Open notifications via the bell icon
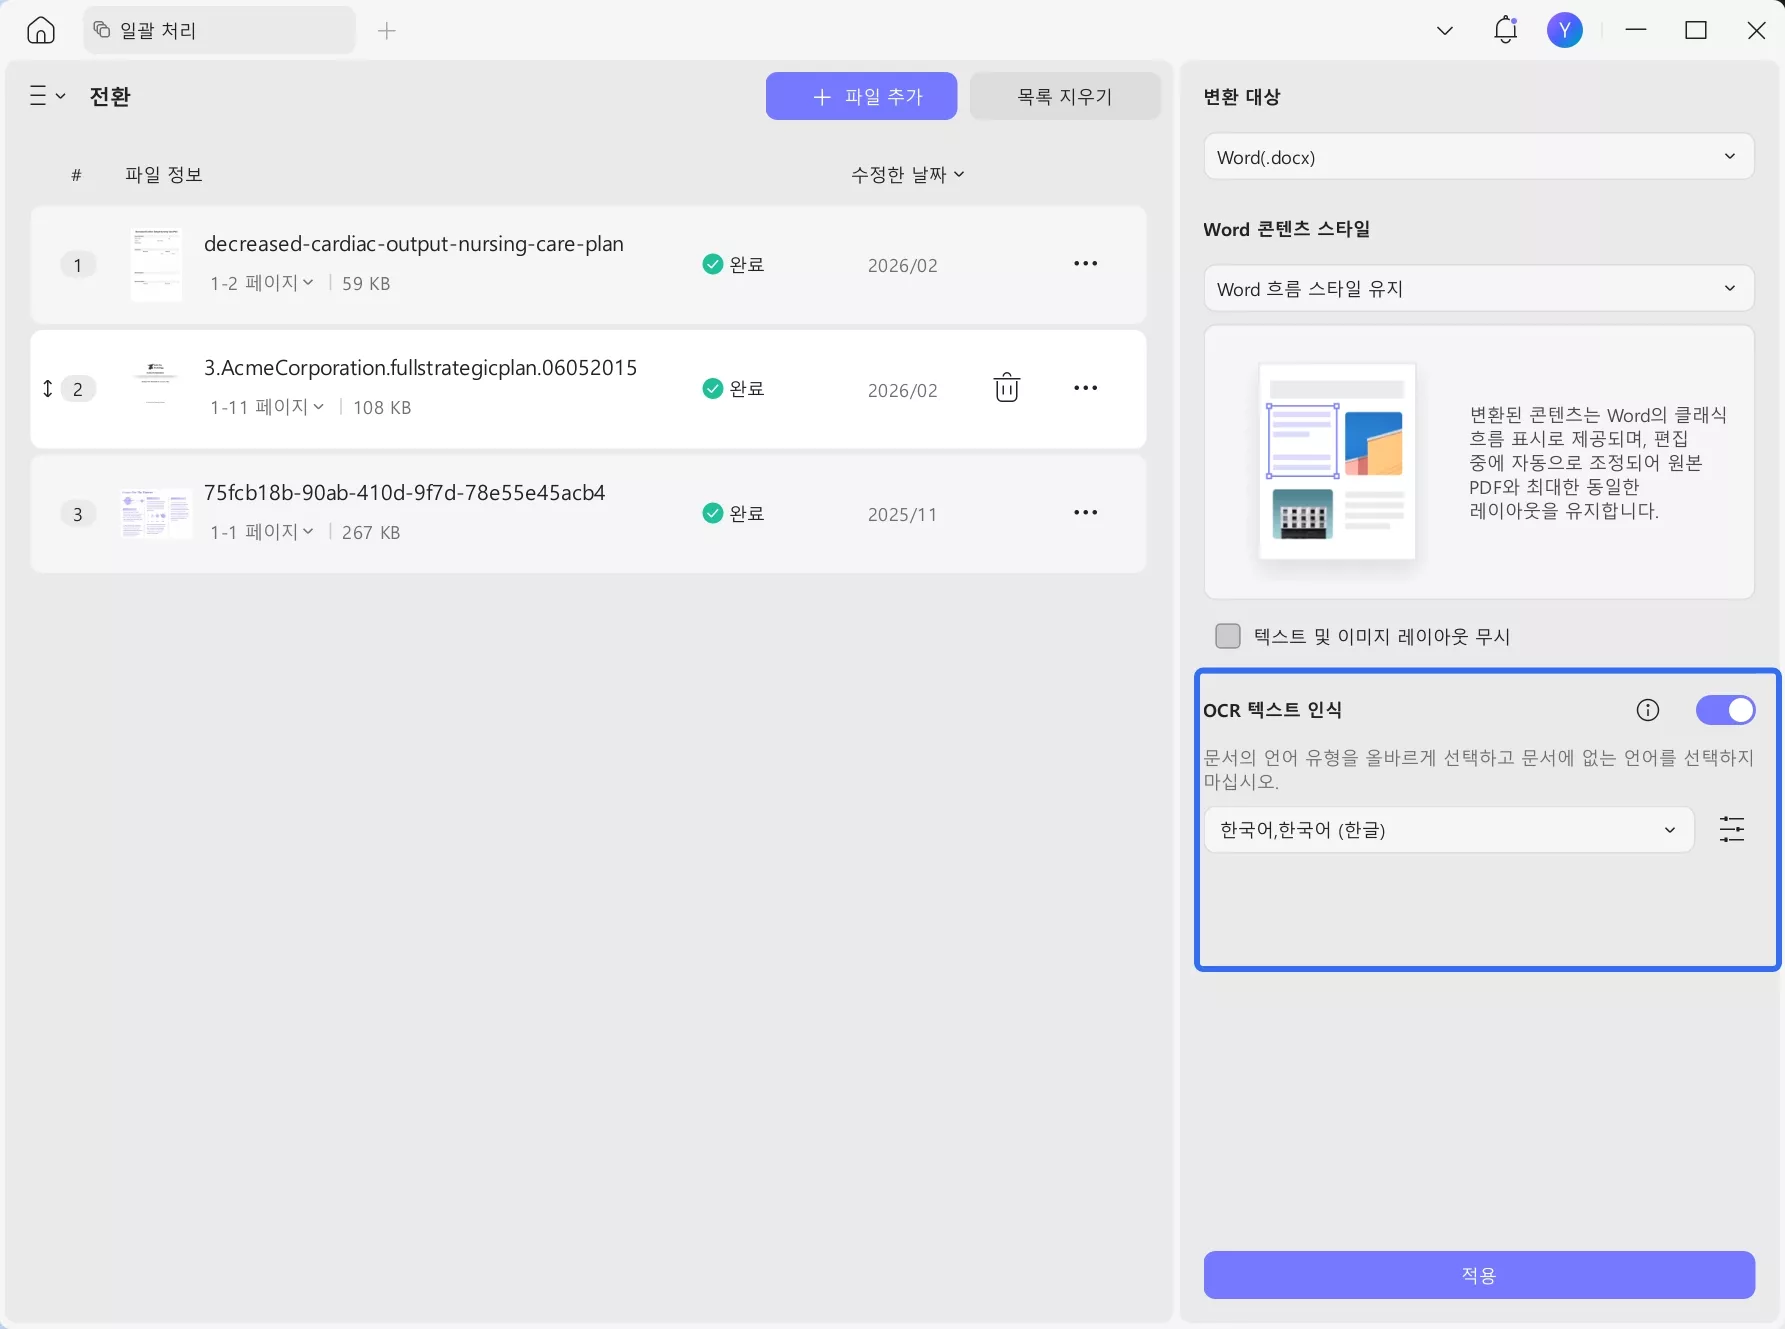The height and width of the screenshot is (1329, 1785). (1505, 30)
